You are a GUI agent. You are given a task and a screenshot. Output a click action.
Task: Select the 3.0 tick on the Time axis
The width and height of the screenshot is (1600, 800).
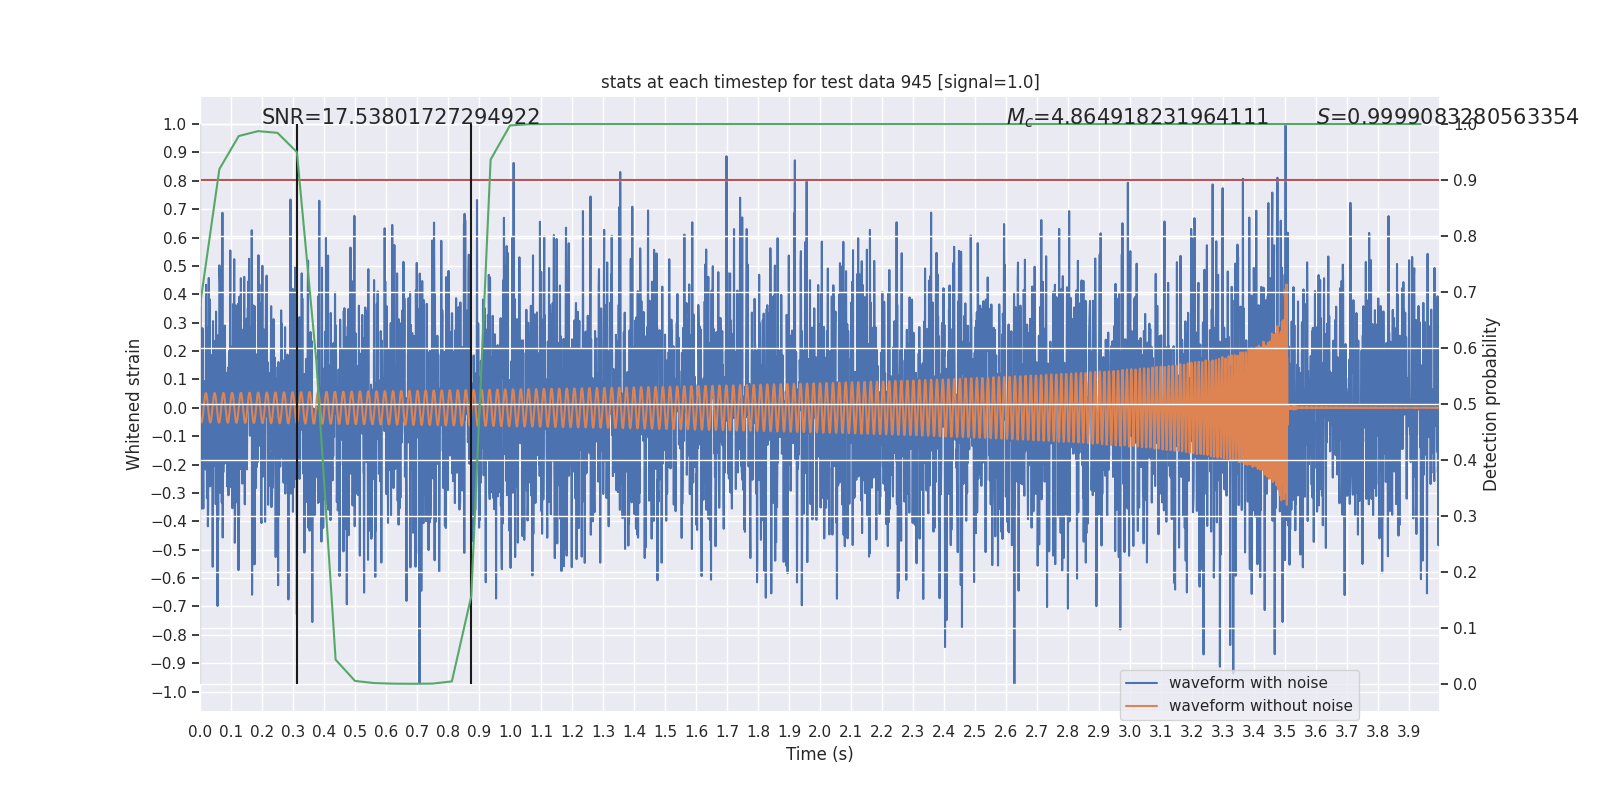[x=1130, y=732]
